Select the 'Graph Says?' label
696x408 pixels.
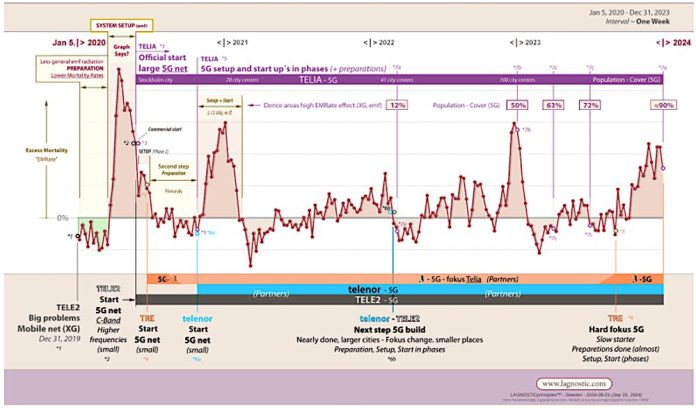pos(122,50)
